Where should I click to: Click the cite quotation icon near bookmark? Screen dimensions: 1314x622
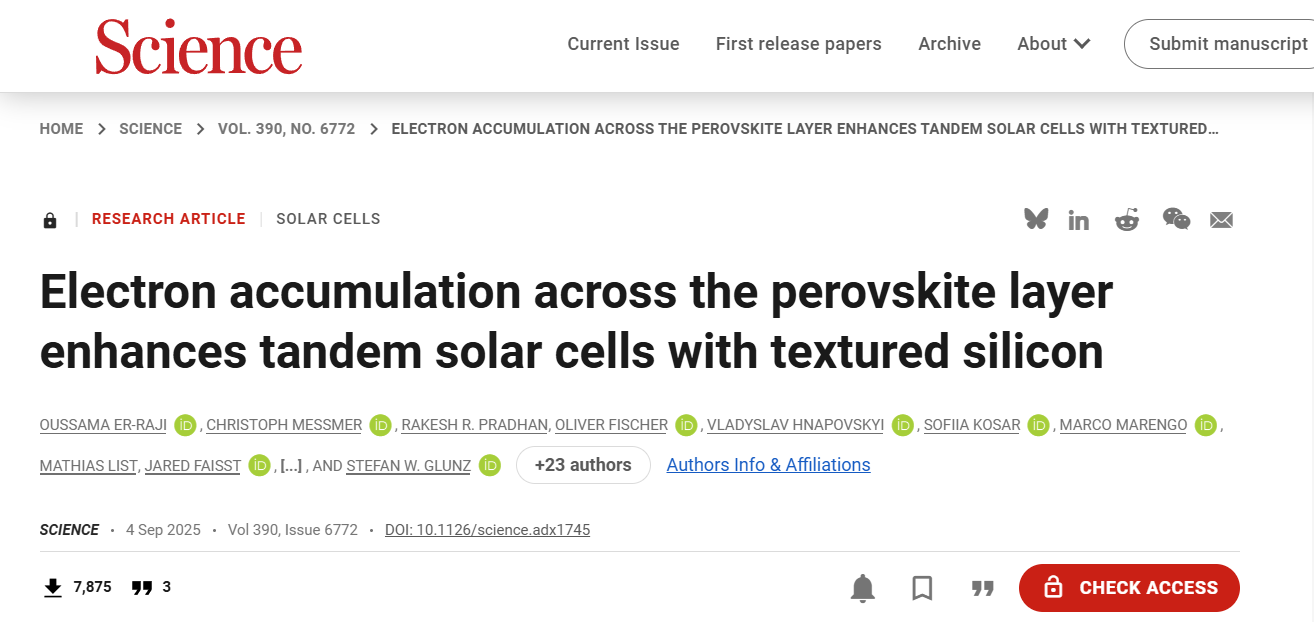(983, 588)
